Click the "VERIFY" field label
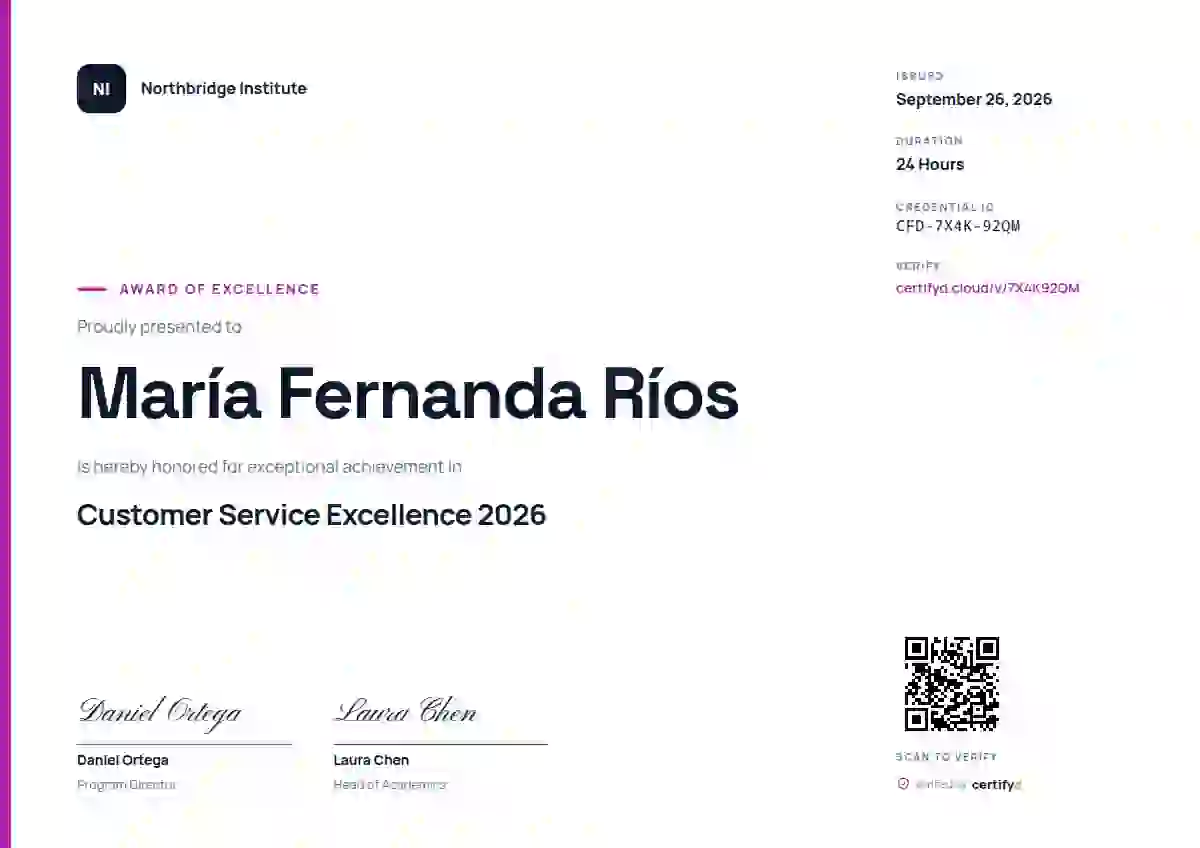Image resolution: width=1200 pixels, height=848 pixels. click(918, 266)
